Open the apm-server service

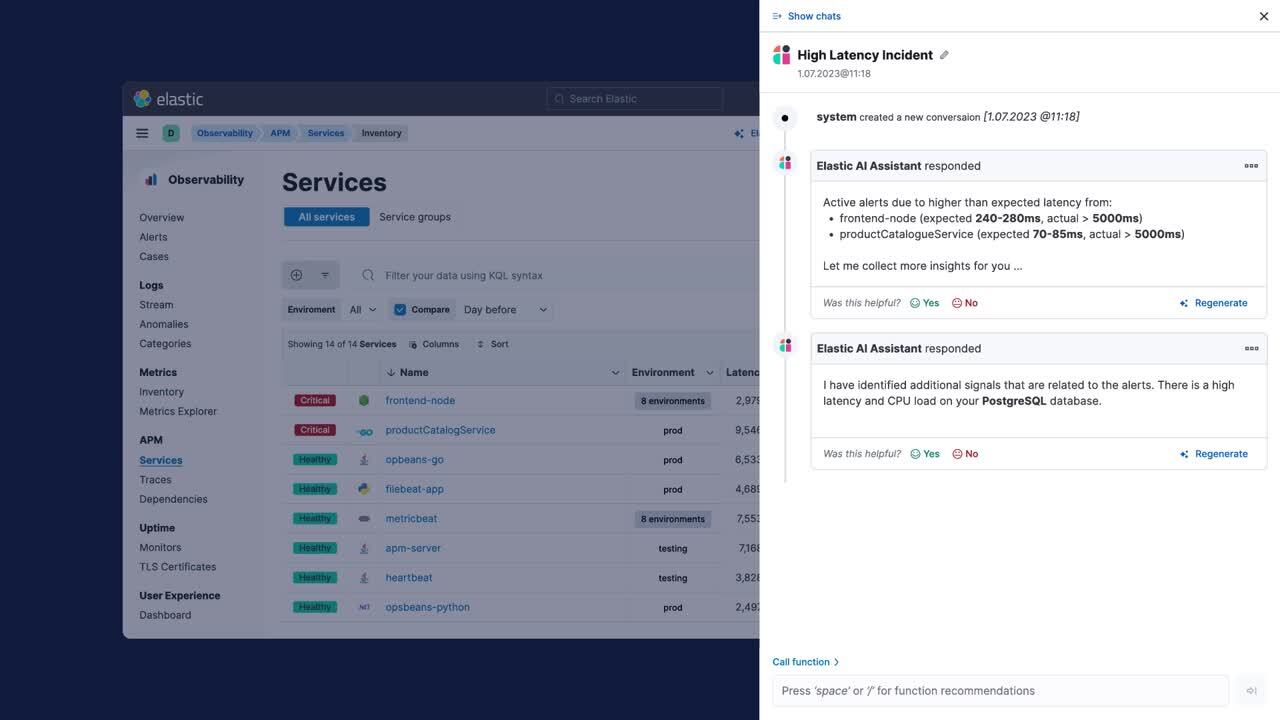[413, 548]
